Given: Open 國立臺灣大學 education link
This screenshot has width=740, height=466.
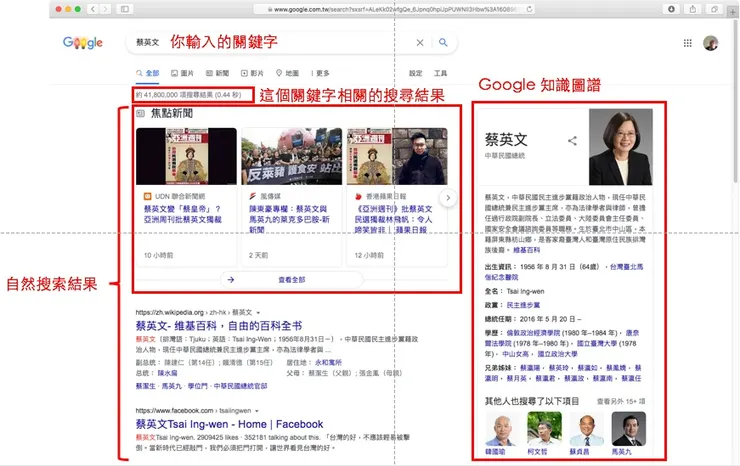Looking at the screenshot, I should tap(597, 343).
